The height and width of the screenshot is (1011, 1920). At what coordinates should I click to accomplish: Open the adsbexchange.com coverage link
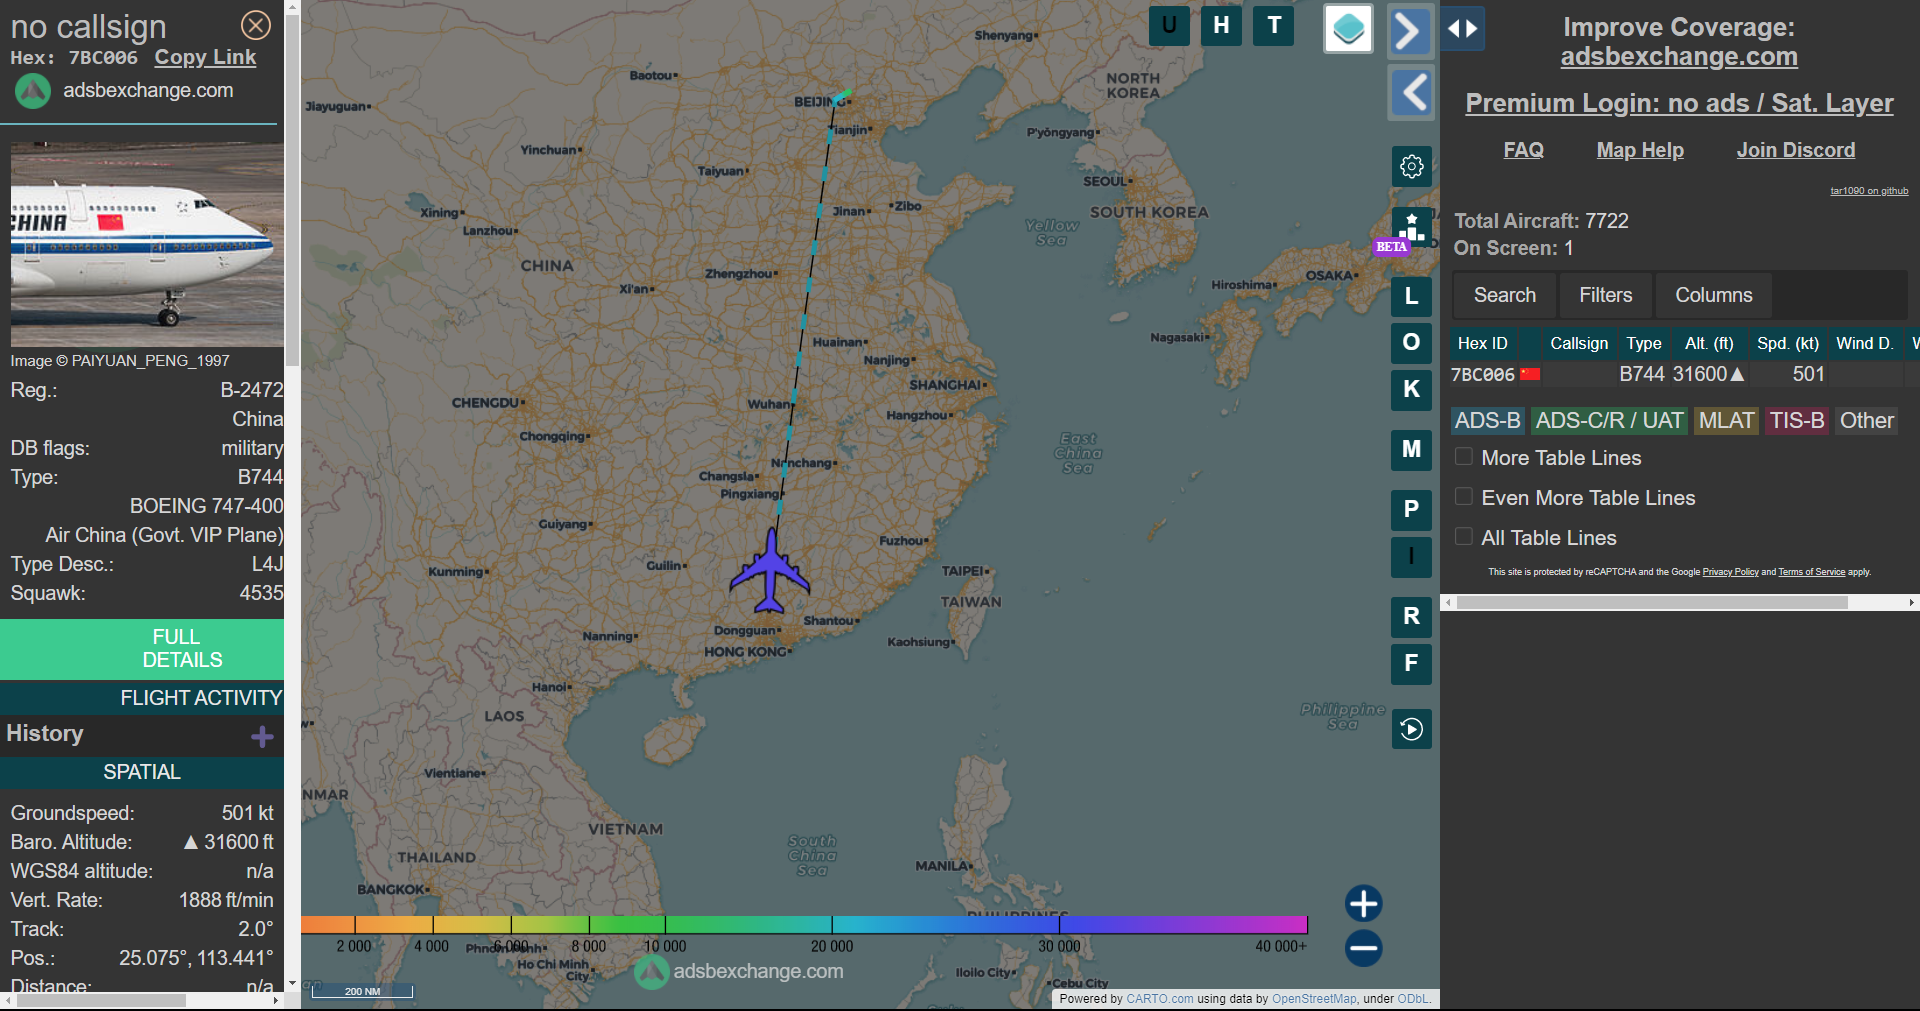click(x=1679, y=57)
